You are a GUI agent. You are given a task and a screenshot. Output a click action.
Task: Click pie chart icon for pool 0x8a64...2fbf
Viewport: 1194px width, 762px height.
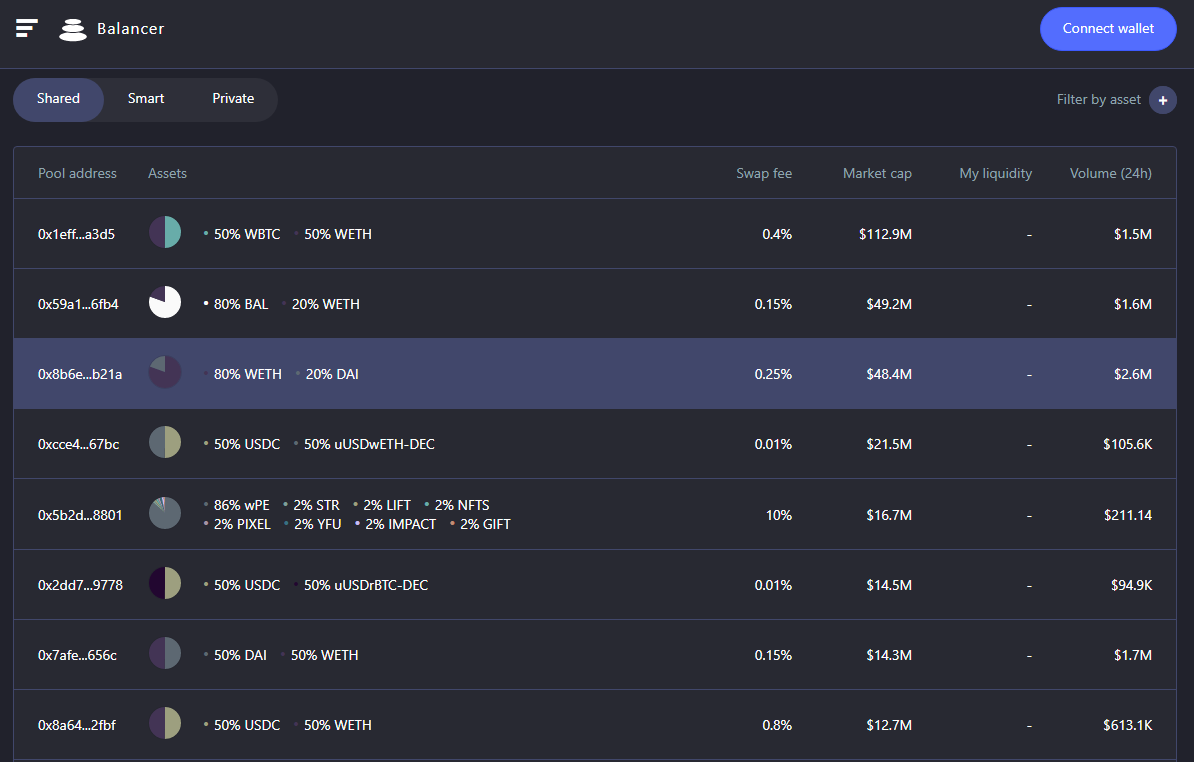click(x=164, y=724)
